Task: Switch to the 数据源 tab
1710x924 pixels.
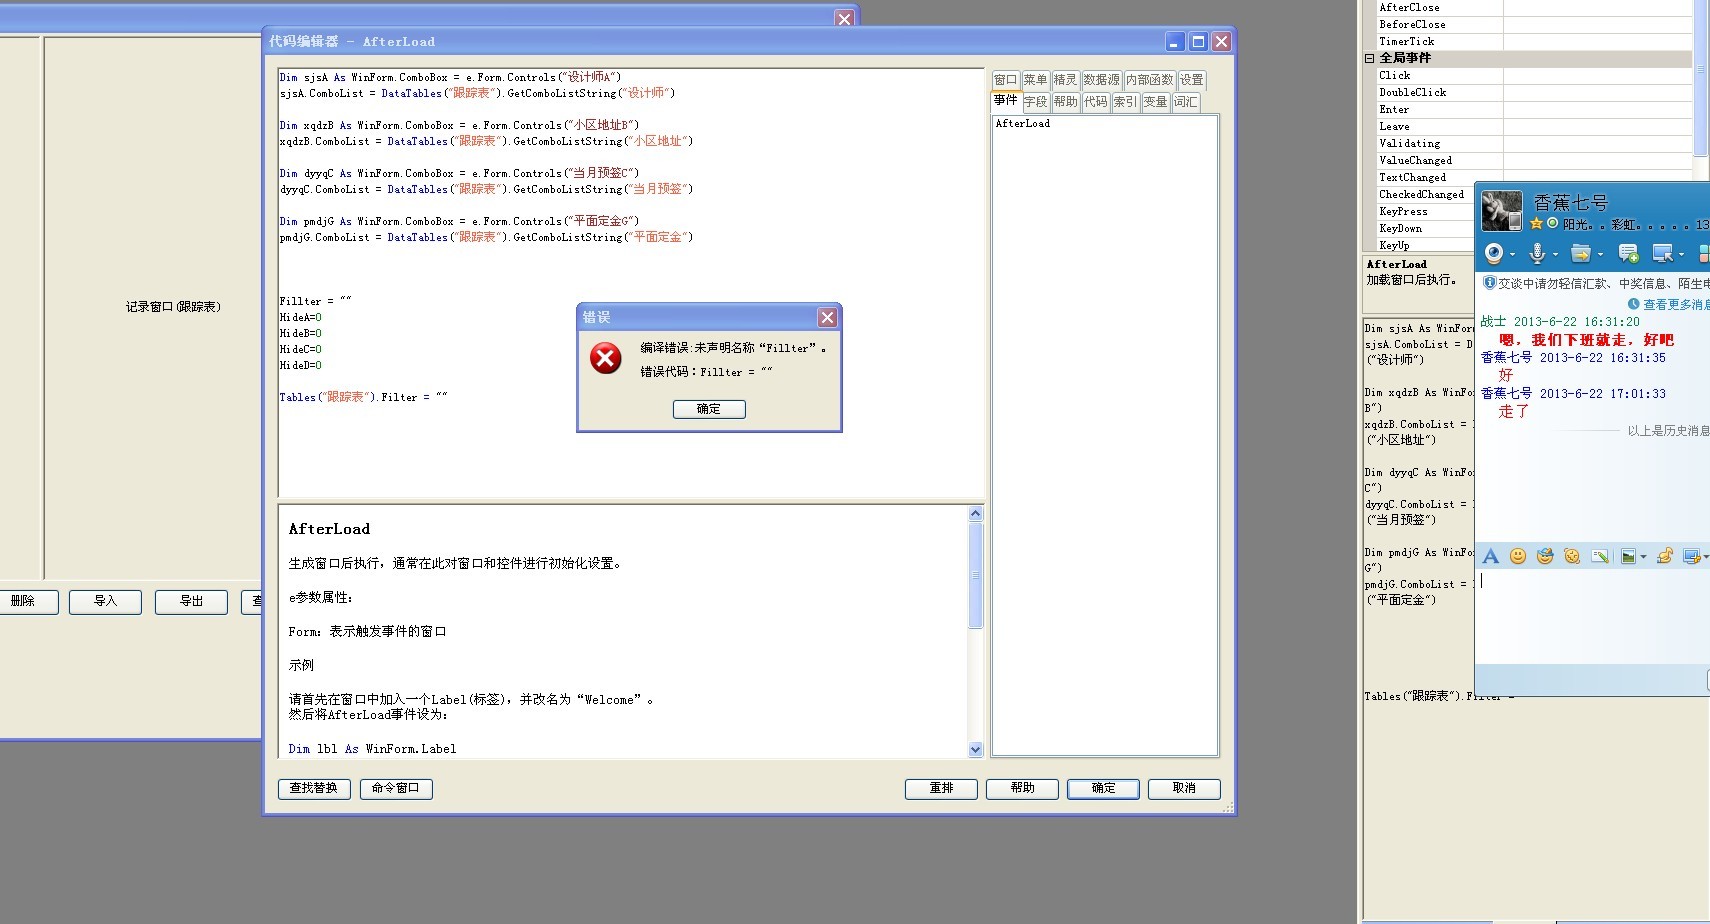Action: [x=1101, y=80]
